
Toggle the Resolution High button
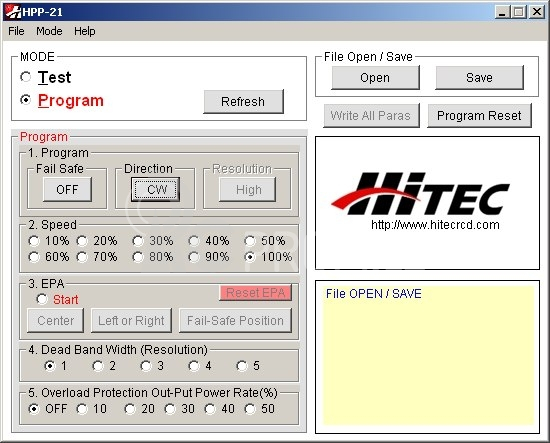[x=248, y=189]
